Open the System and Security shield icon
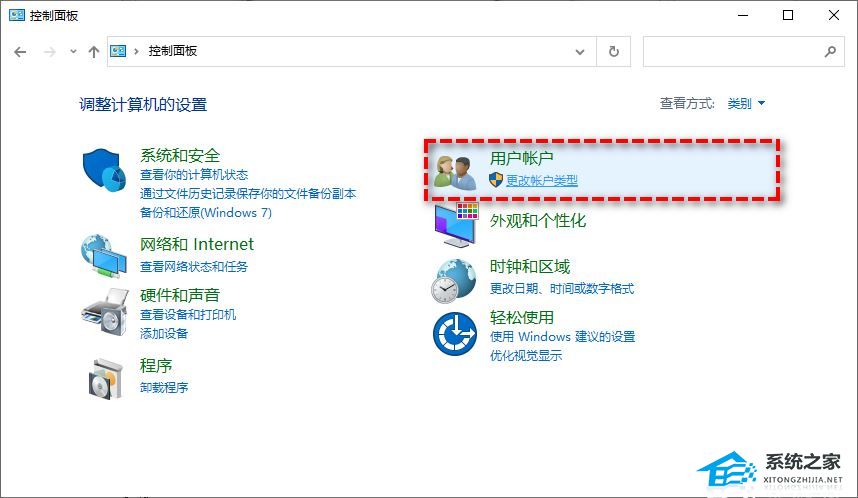 tap(104, 170)
